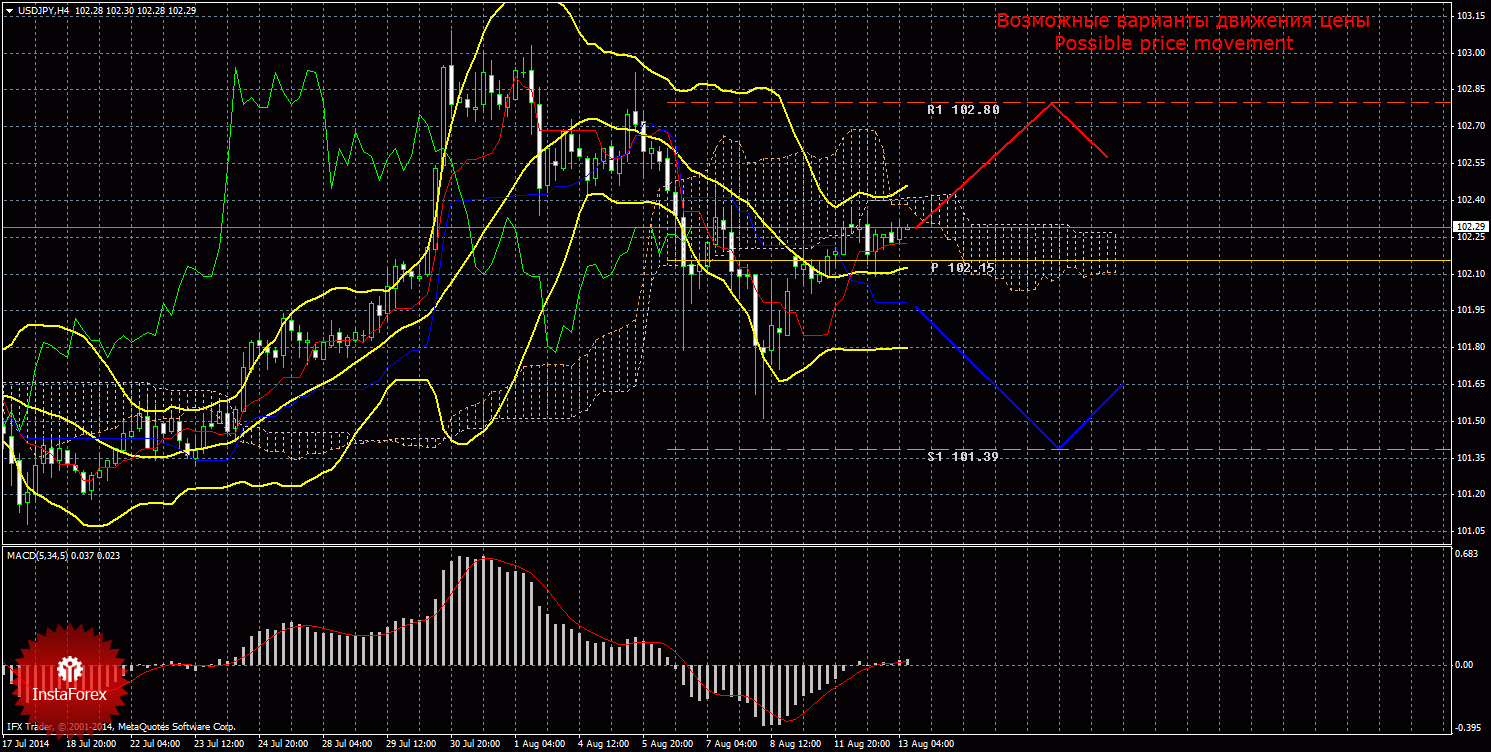Click the 102.55 price axis value
1491x752 pixels.
coord(1469,163)
